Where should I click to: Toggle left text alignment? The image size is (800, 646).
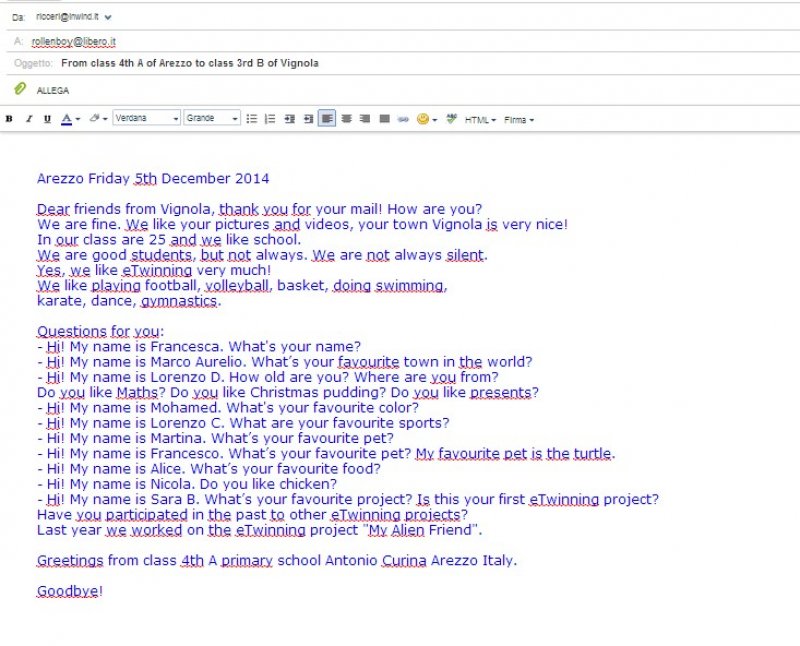(x=327, y=119)
